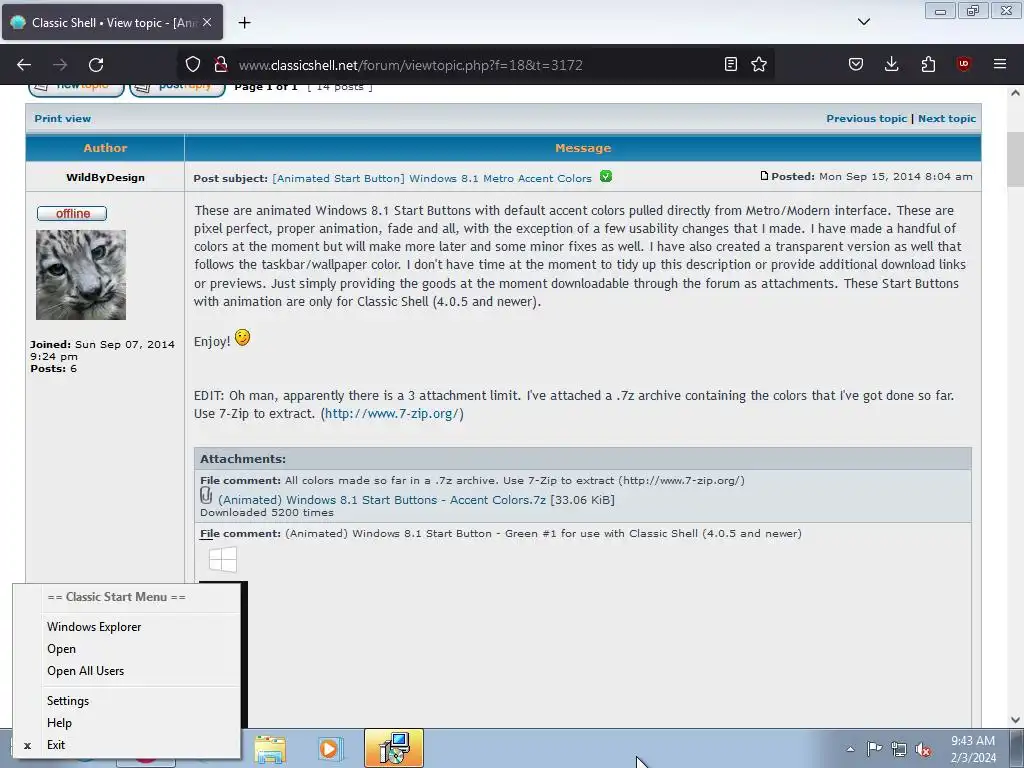Open the 7-zip.org link in post
Viewport: 1024px width, 768px height.
392,413
